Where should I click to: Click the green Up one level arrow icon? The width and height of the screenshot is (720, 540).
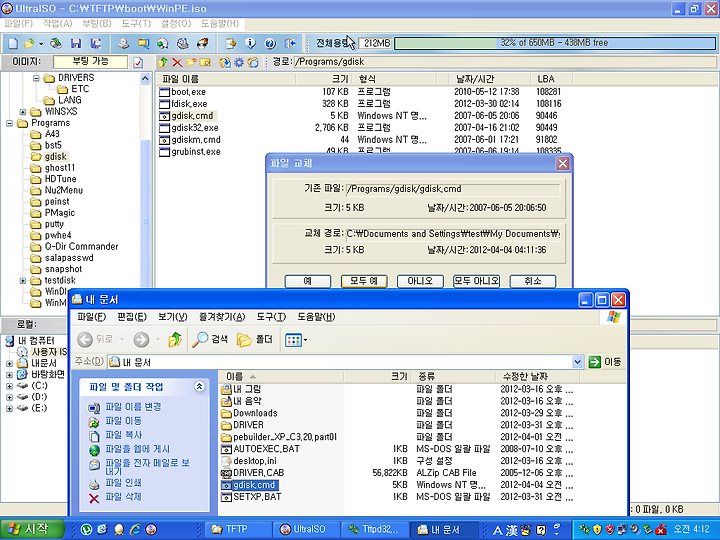tap(163, 62)
